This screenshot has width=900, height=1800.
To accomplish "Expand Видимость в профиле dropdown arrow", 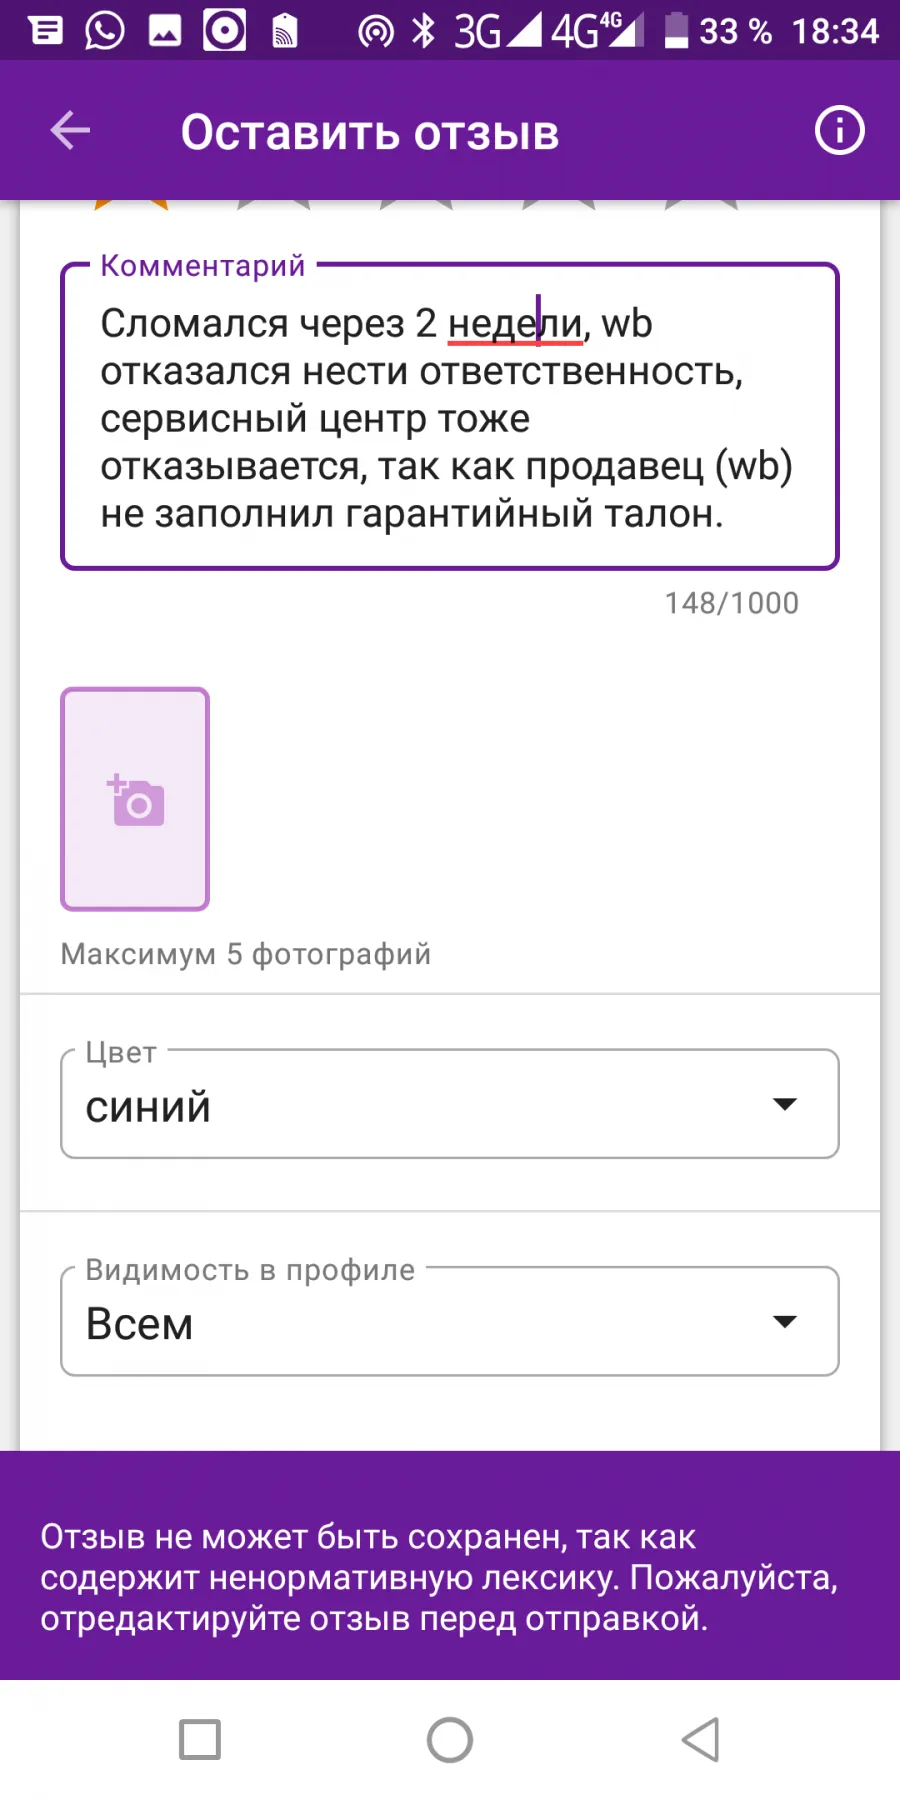I will 785,1322.
